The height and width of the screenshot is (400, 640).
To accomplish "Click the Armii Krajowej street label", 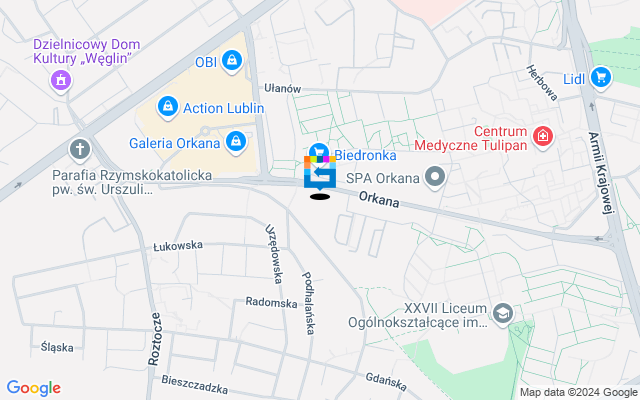I will [x=601, y=172].
